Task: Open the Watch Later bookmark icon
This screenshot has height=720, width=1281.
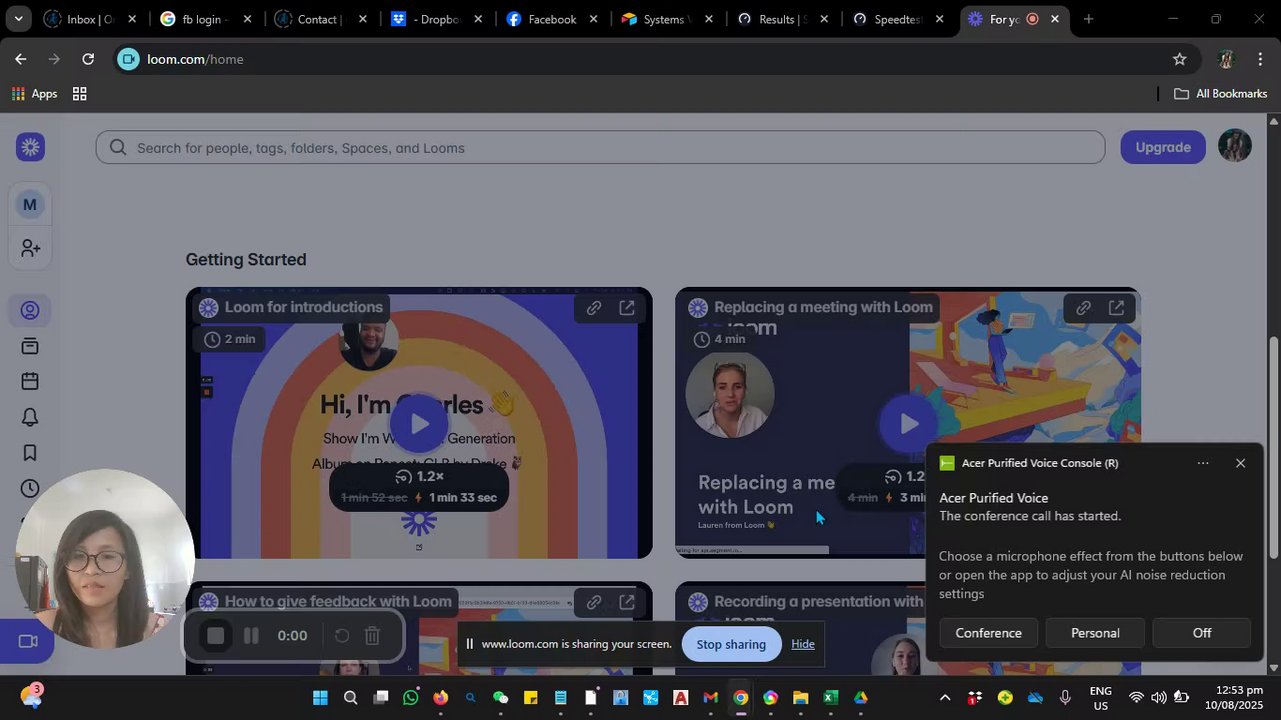Action: tap(30, 453)
